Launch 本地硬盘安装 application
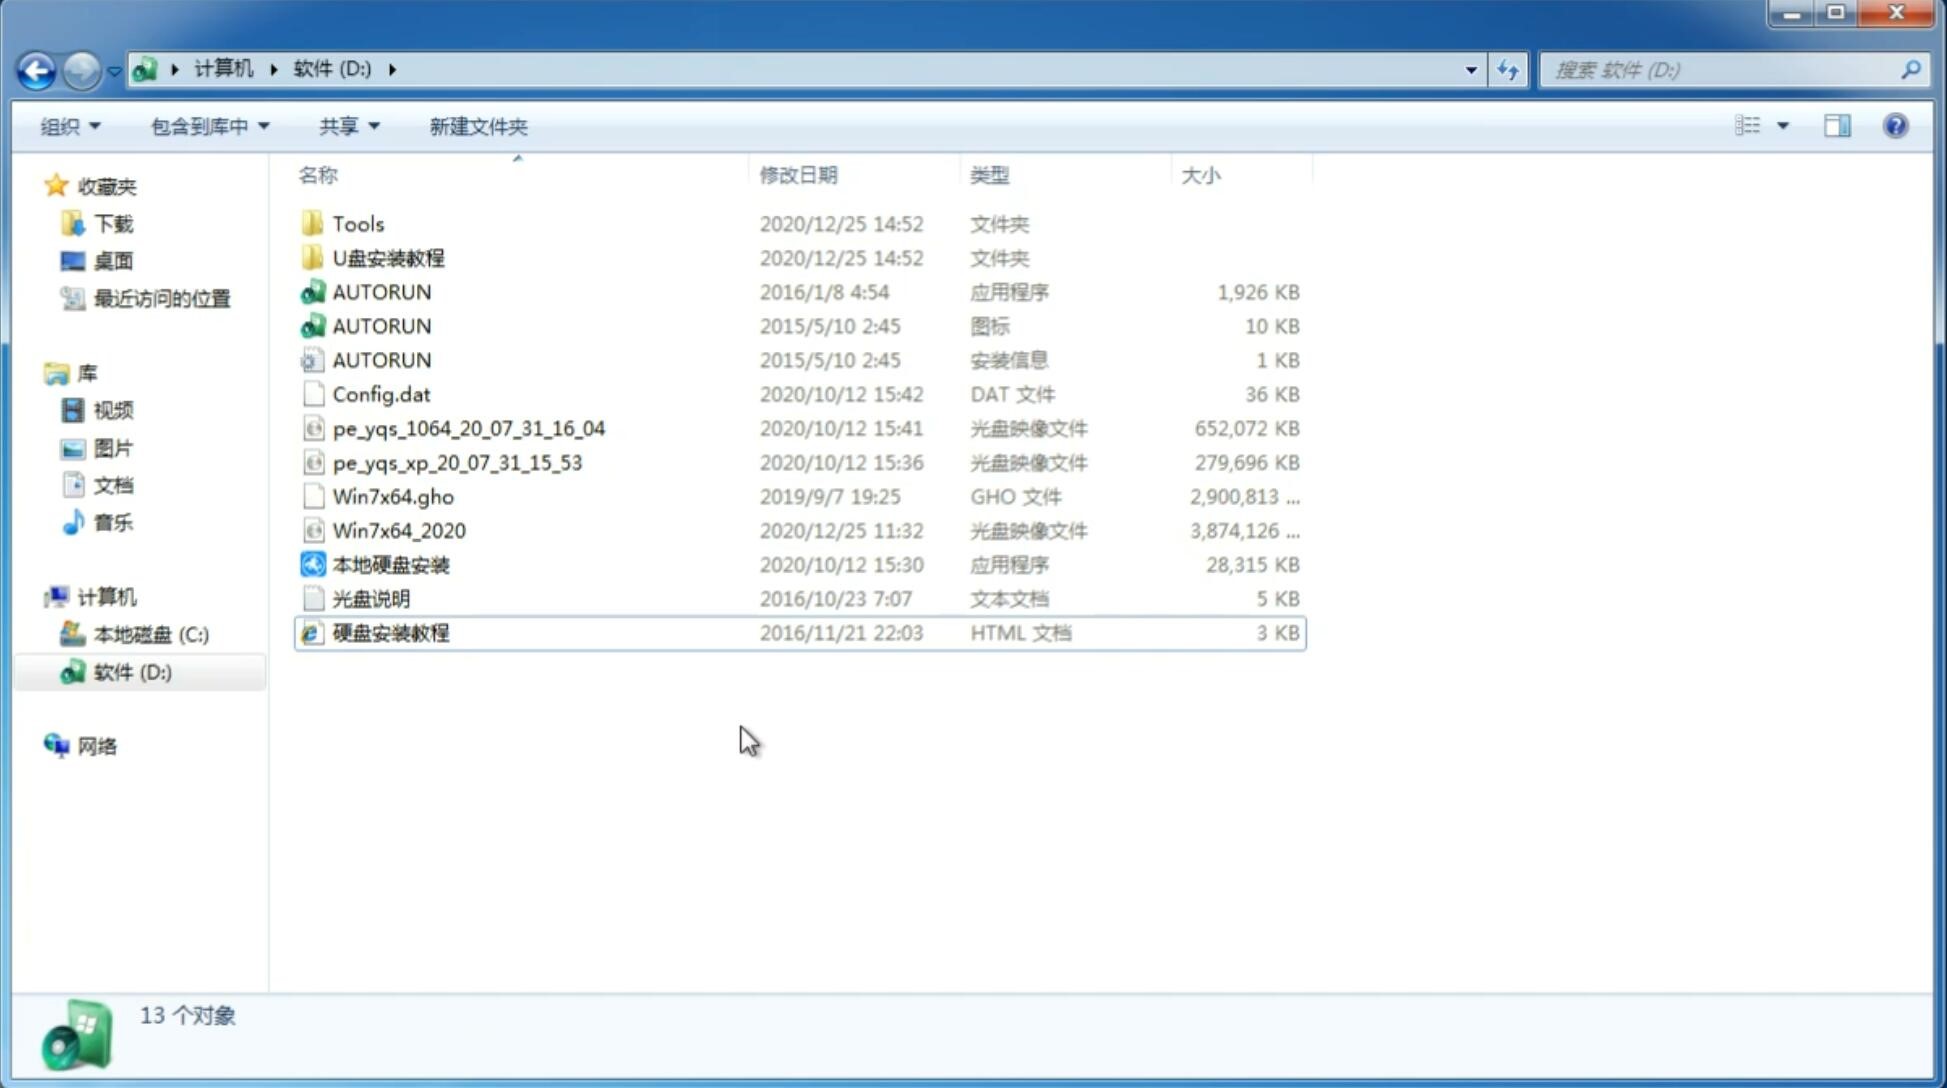This screenshot has height=1088, width=1947. (x=390, y=564)
